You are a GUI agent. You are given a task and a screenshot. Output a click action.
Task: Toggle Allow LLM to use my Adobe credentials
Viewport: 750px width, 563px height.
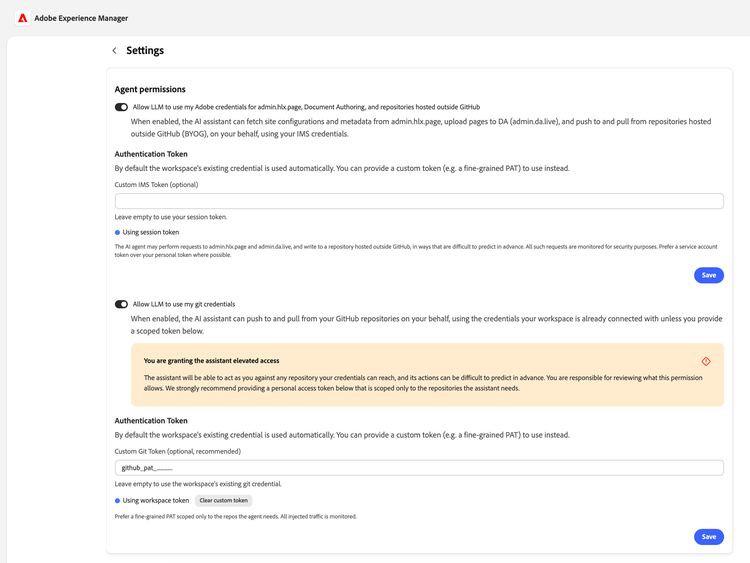point(121,107)
